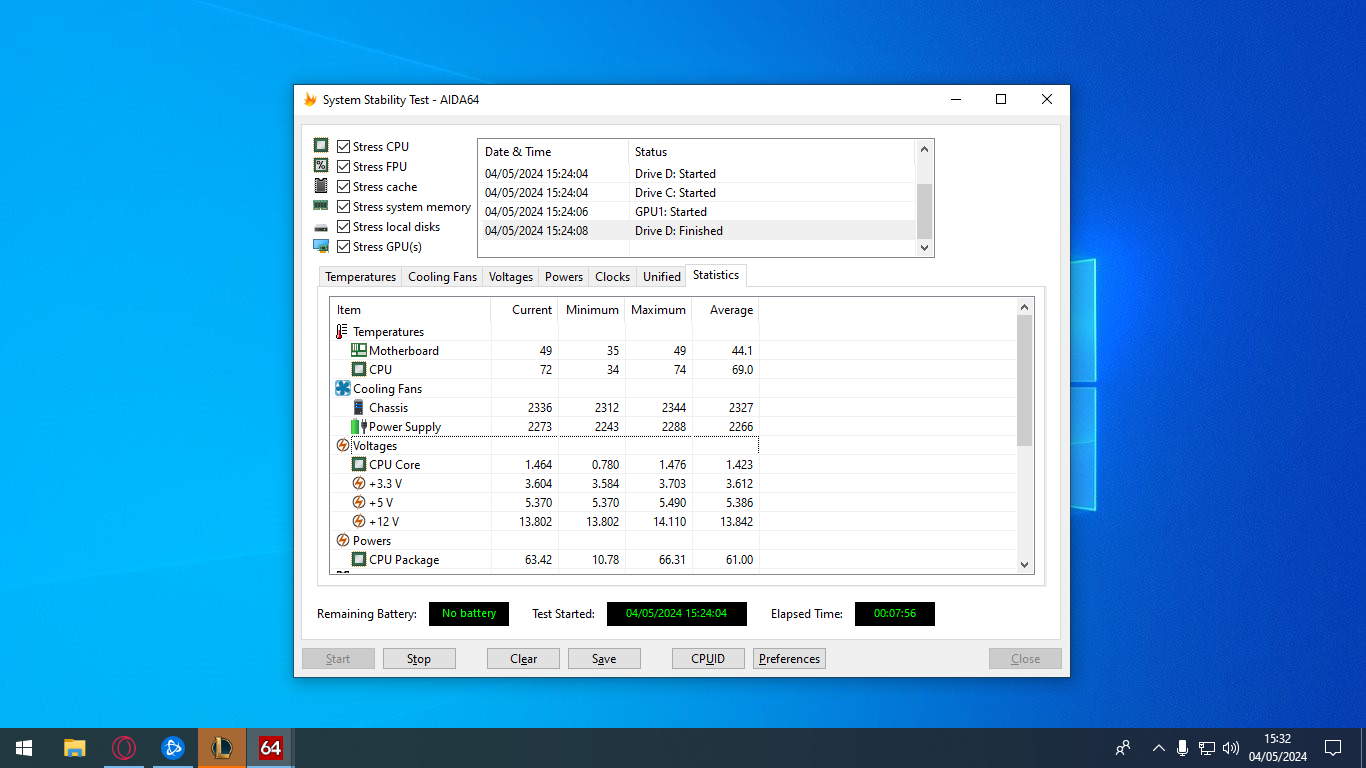
Task: Click the lightning icon of Powers group
Action: 343,540
